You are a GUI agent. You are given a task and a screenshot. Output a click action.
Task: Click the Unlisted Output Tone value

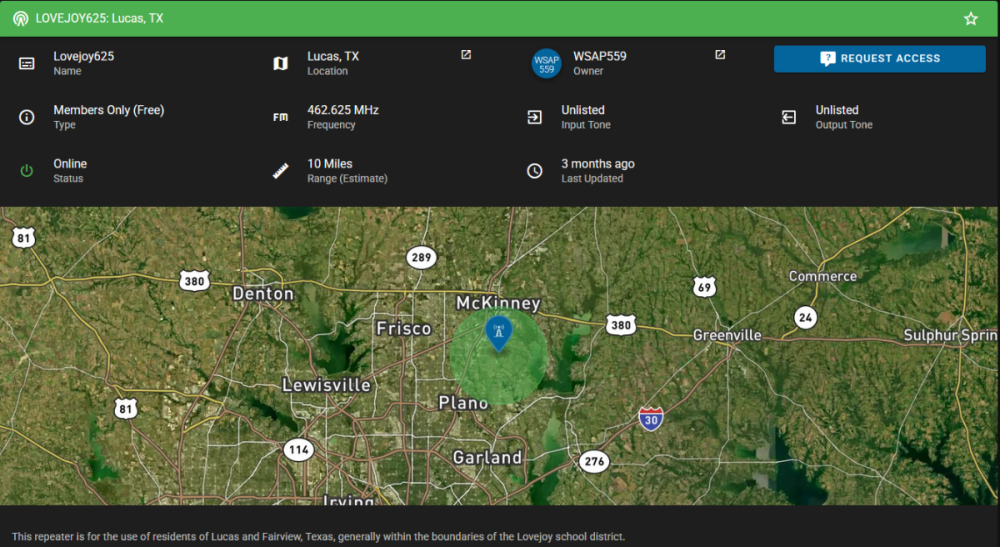pos(837,110)
